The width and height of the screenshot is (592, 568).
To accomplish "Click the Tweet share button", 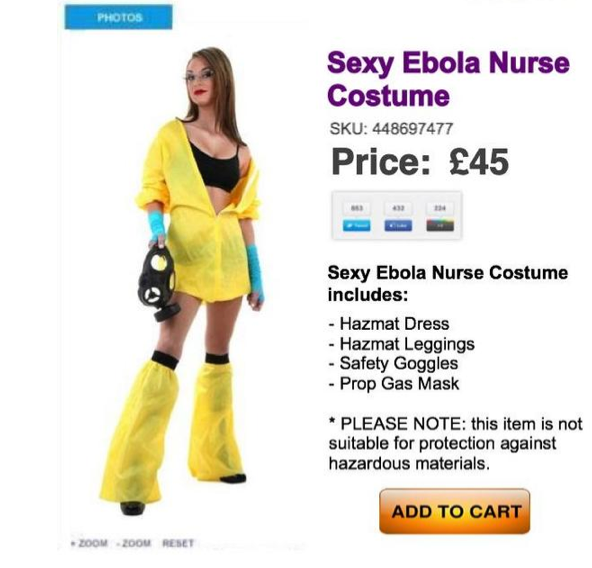I will [356, 225].
